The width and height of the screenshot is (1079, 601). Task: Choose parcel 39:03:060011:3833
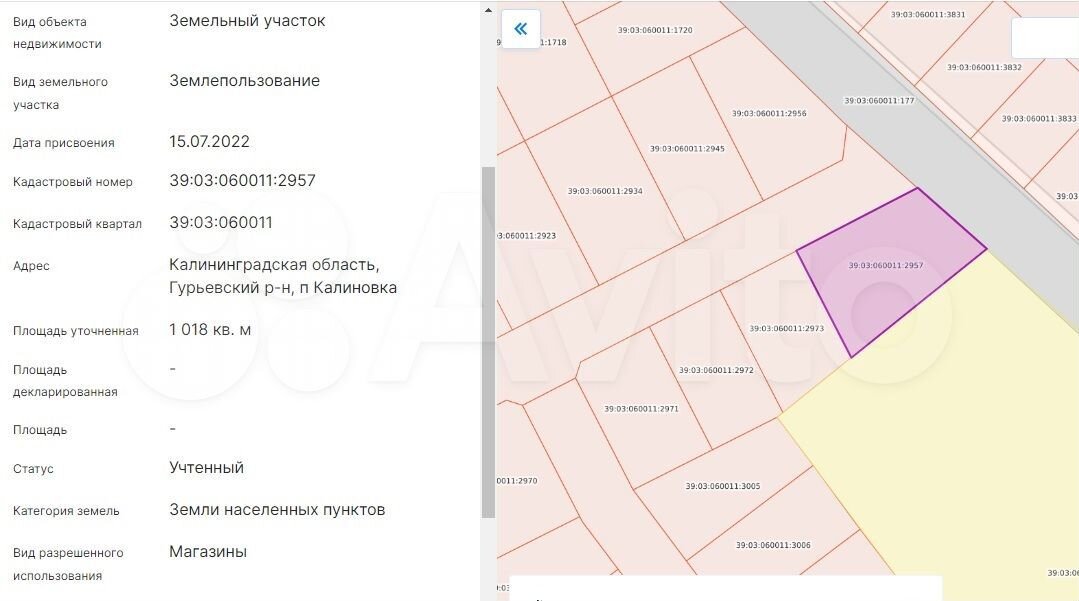1038,118
